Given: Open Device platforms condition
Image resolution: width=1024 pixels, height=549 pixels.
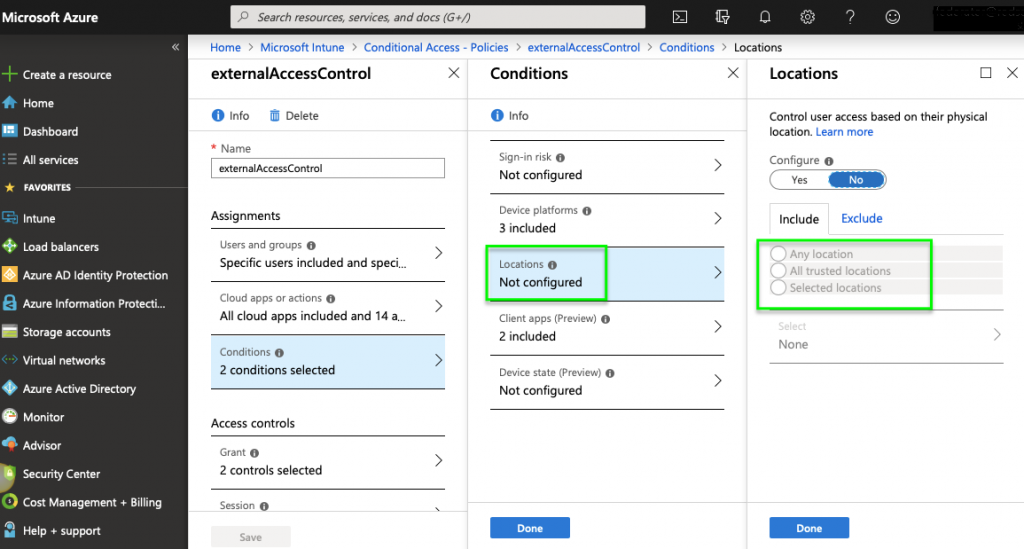Looking at the screenshot, I should 607,220.
